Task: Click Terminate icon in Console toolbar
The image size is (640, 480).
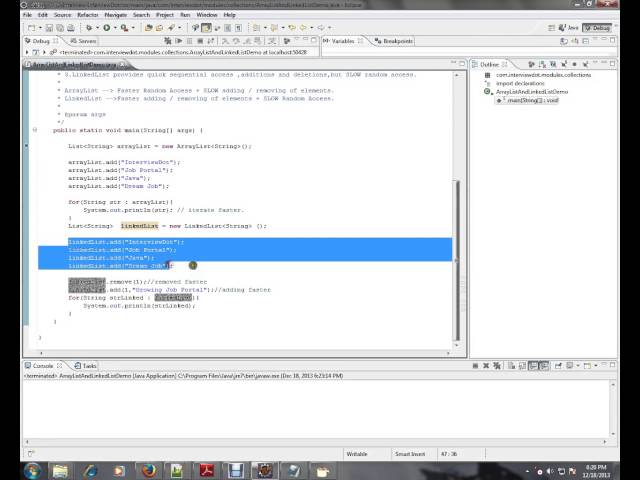Action: tap(475, 366)
